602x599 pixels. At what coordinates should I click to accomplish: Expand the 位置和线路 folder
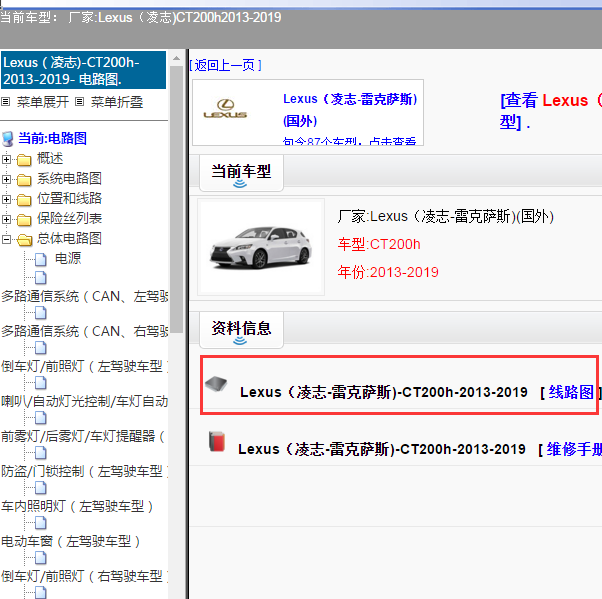[6, 199]
